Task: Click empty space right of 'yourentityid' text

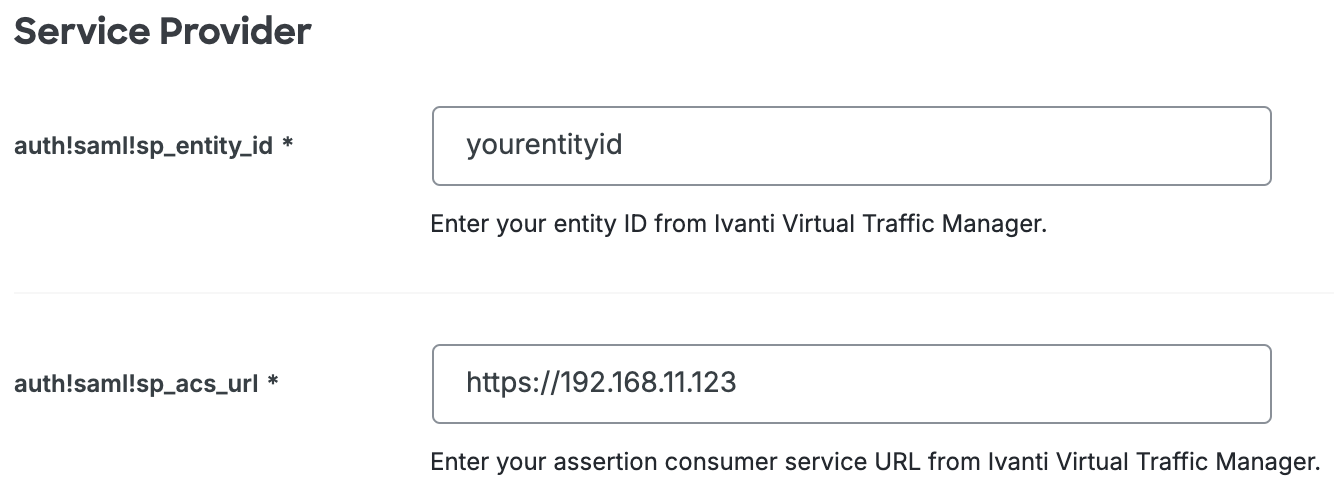Action: 950,146
